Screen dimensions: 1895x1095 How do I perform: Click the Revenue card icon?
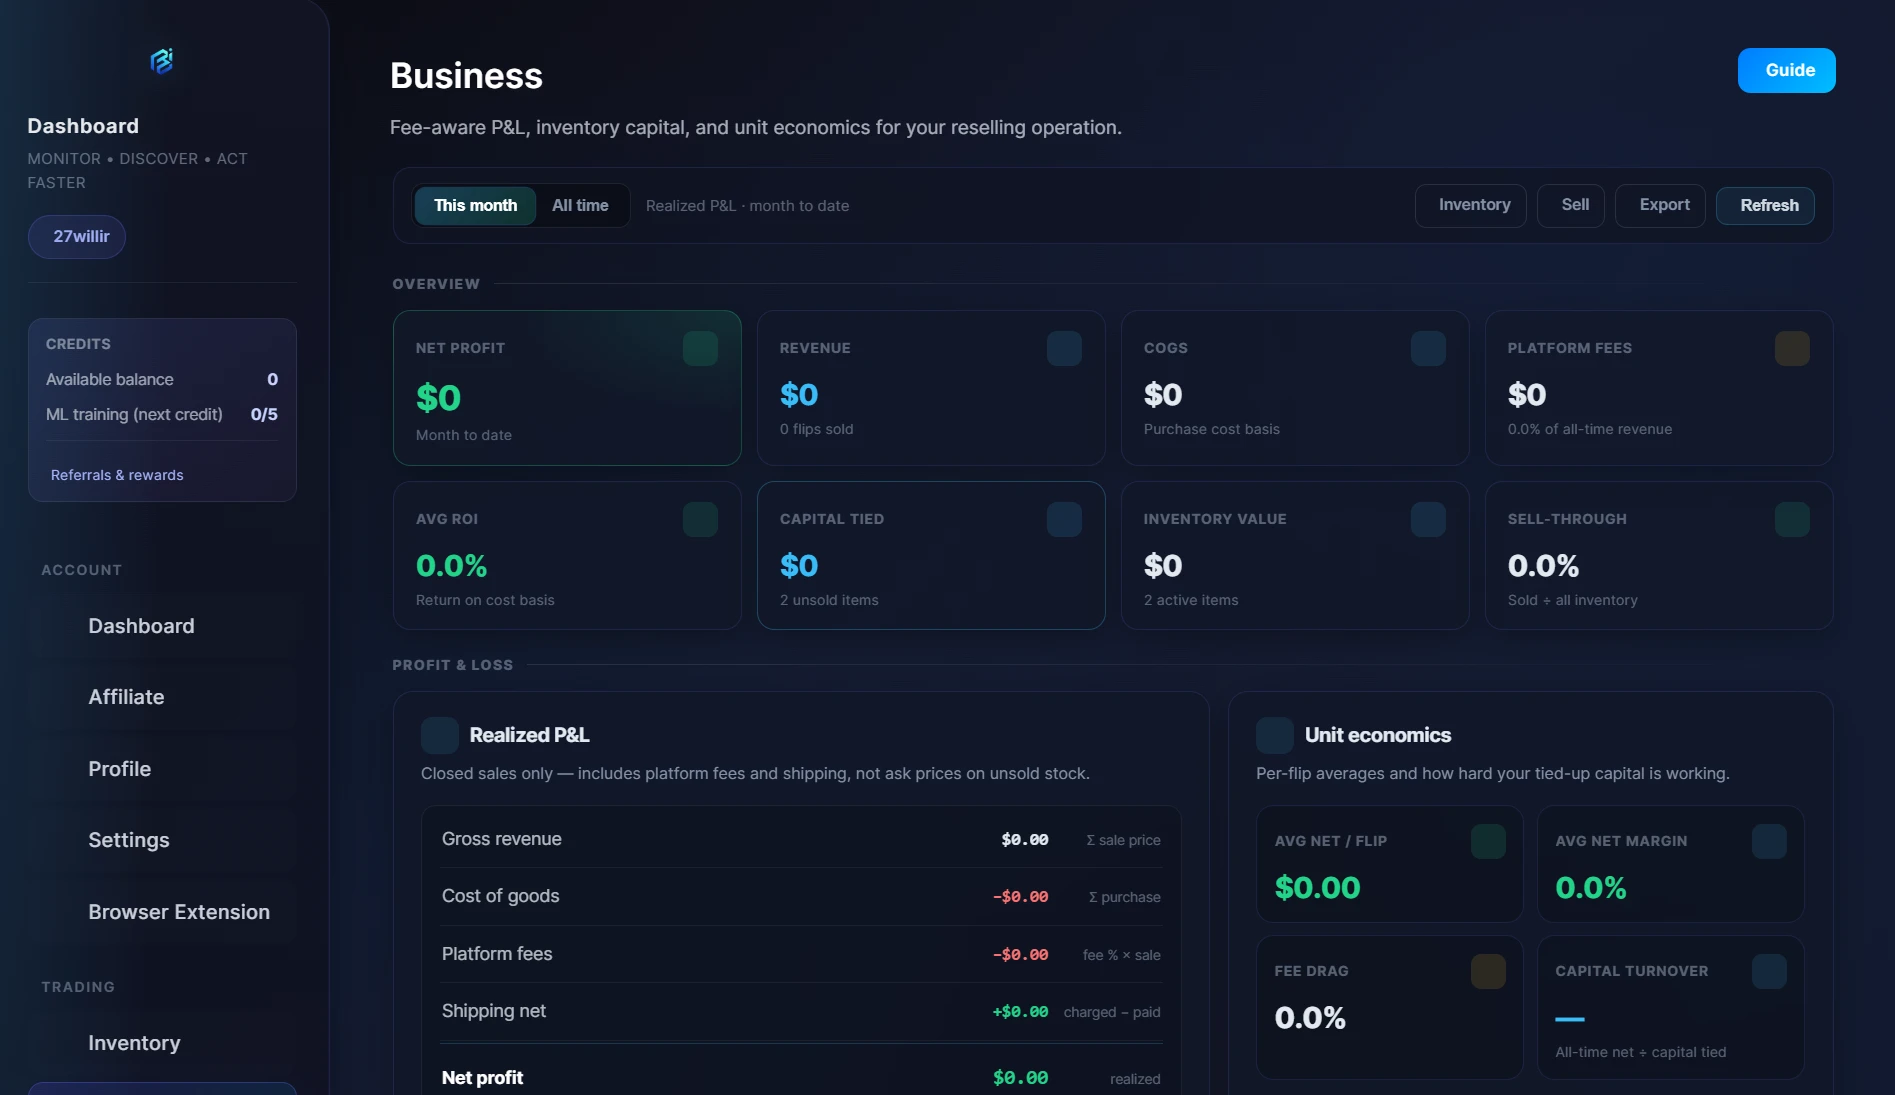click(1064, 348)
